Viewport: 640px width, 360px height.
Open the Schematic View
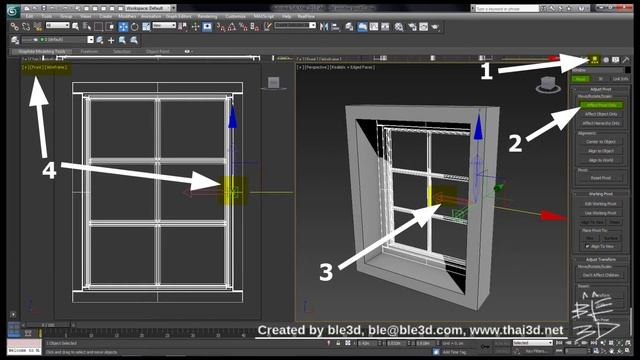point(385,27)
